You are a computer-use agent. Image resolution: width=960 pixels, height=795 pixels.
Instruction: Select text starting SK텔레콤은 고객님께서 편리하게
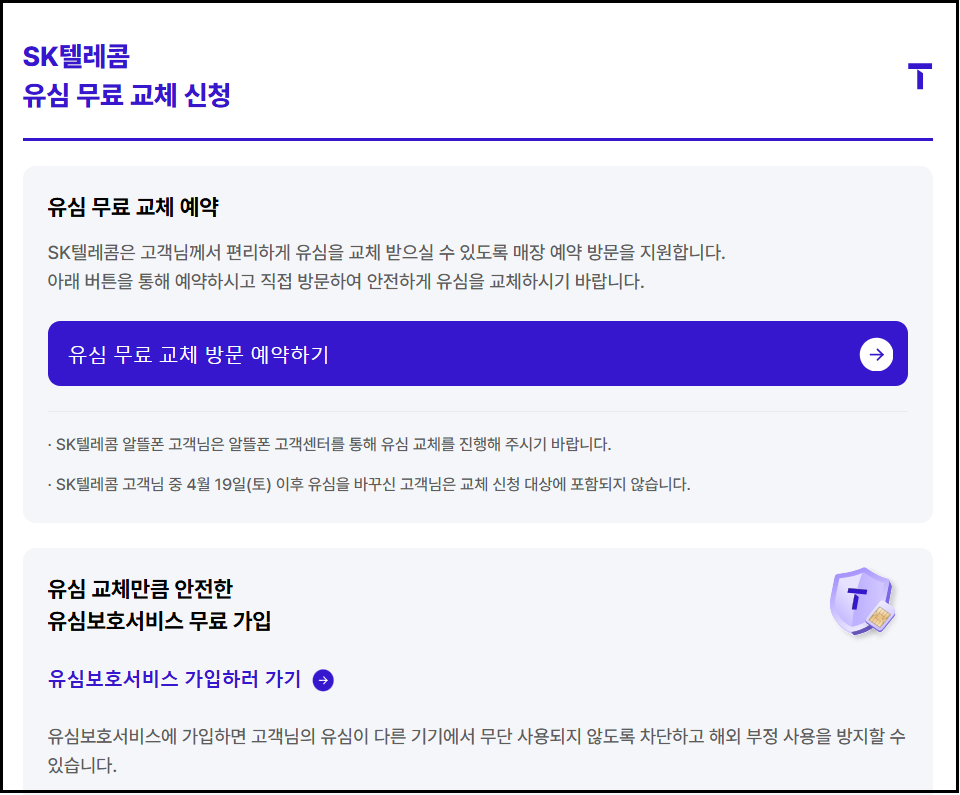[x=386, y=252]
